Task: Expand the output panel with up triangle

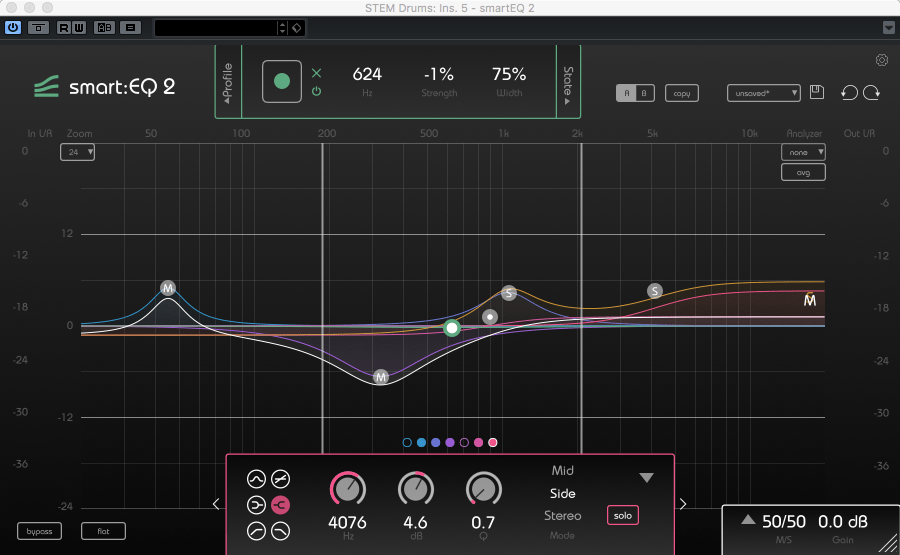Action: click(747, 519)
